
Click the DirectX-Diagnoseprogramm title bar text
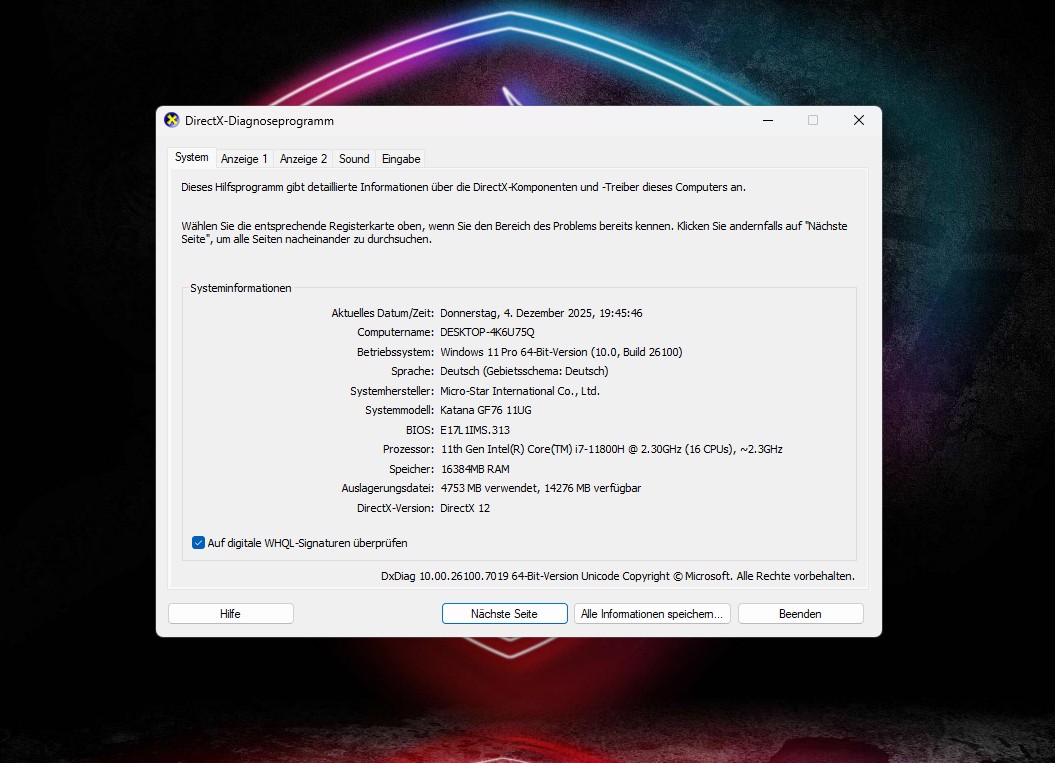(259, 121)
